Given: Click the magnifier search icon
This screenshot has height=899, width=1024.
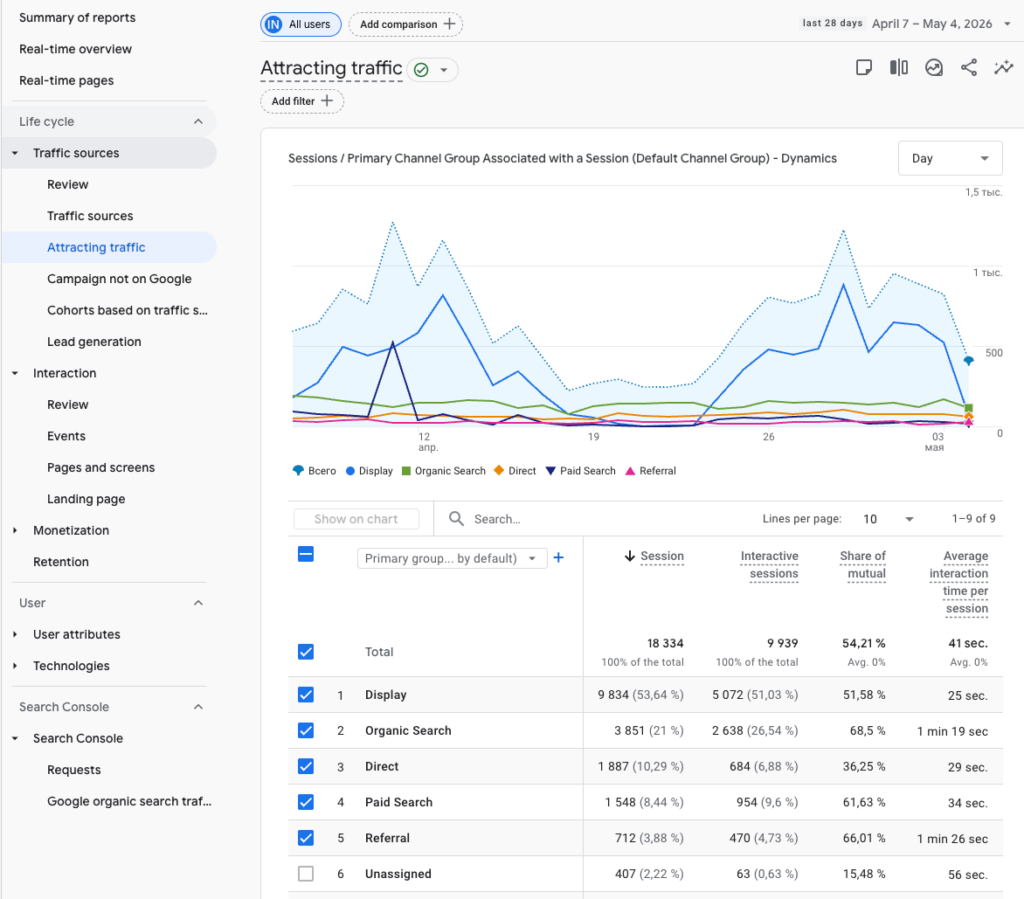Looking at the screenshot, I should click(x=456, y=518).
